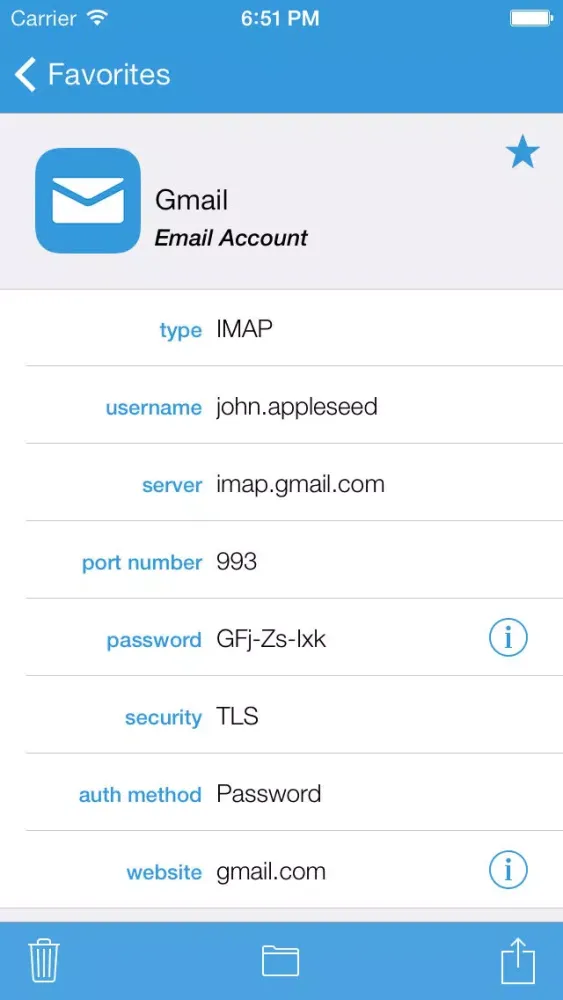
Task: Go back to Favorites
Action: coord(92,75)
